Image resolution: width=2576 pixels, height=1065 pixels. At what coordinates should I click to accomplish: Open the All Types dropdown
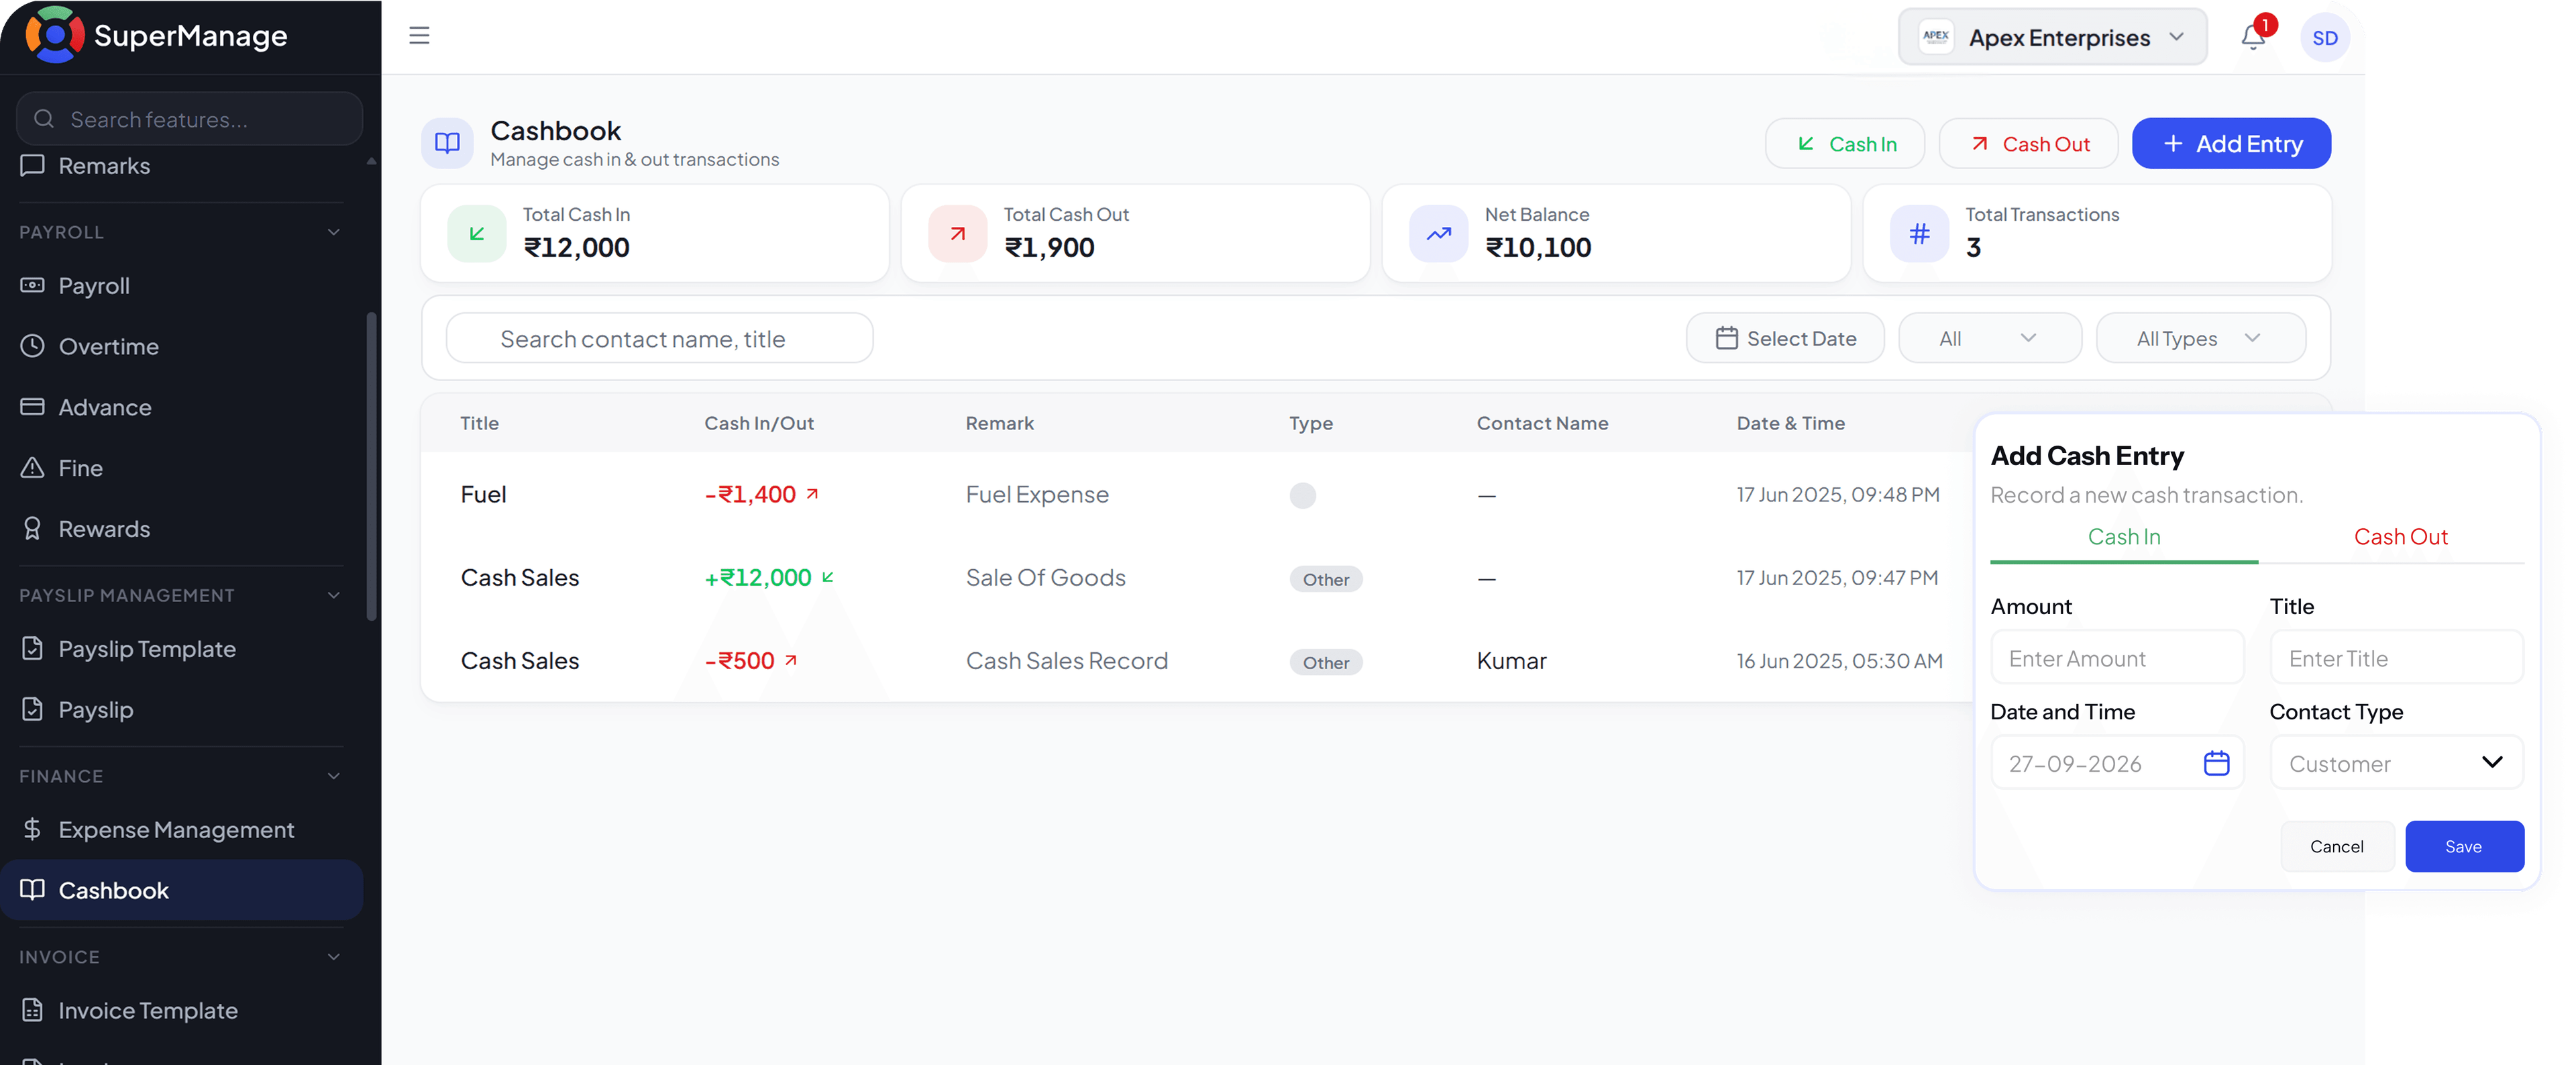coord(2200,338)
